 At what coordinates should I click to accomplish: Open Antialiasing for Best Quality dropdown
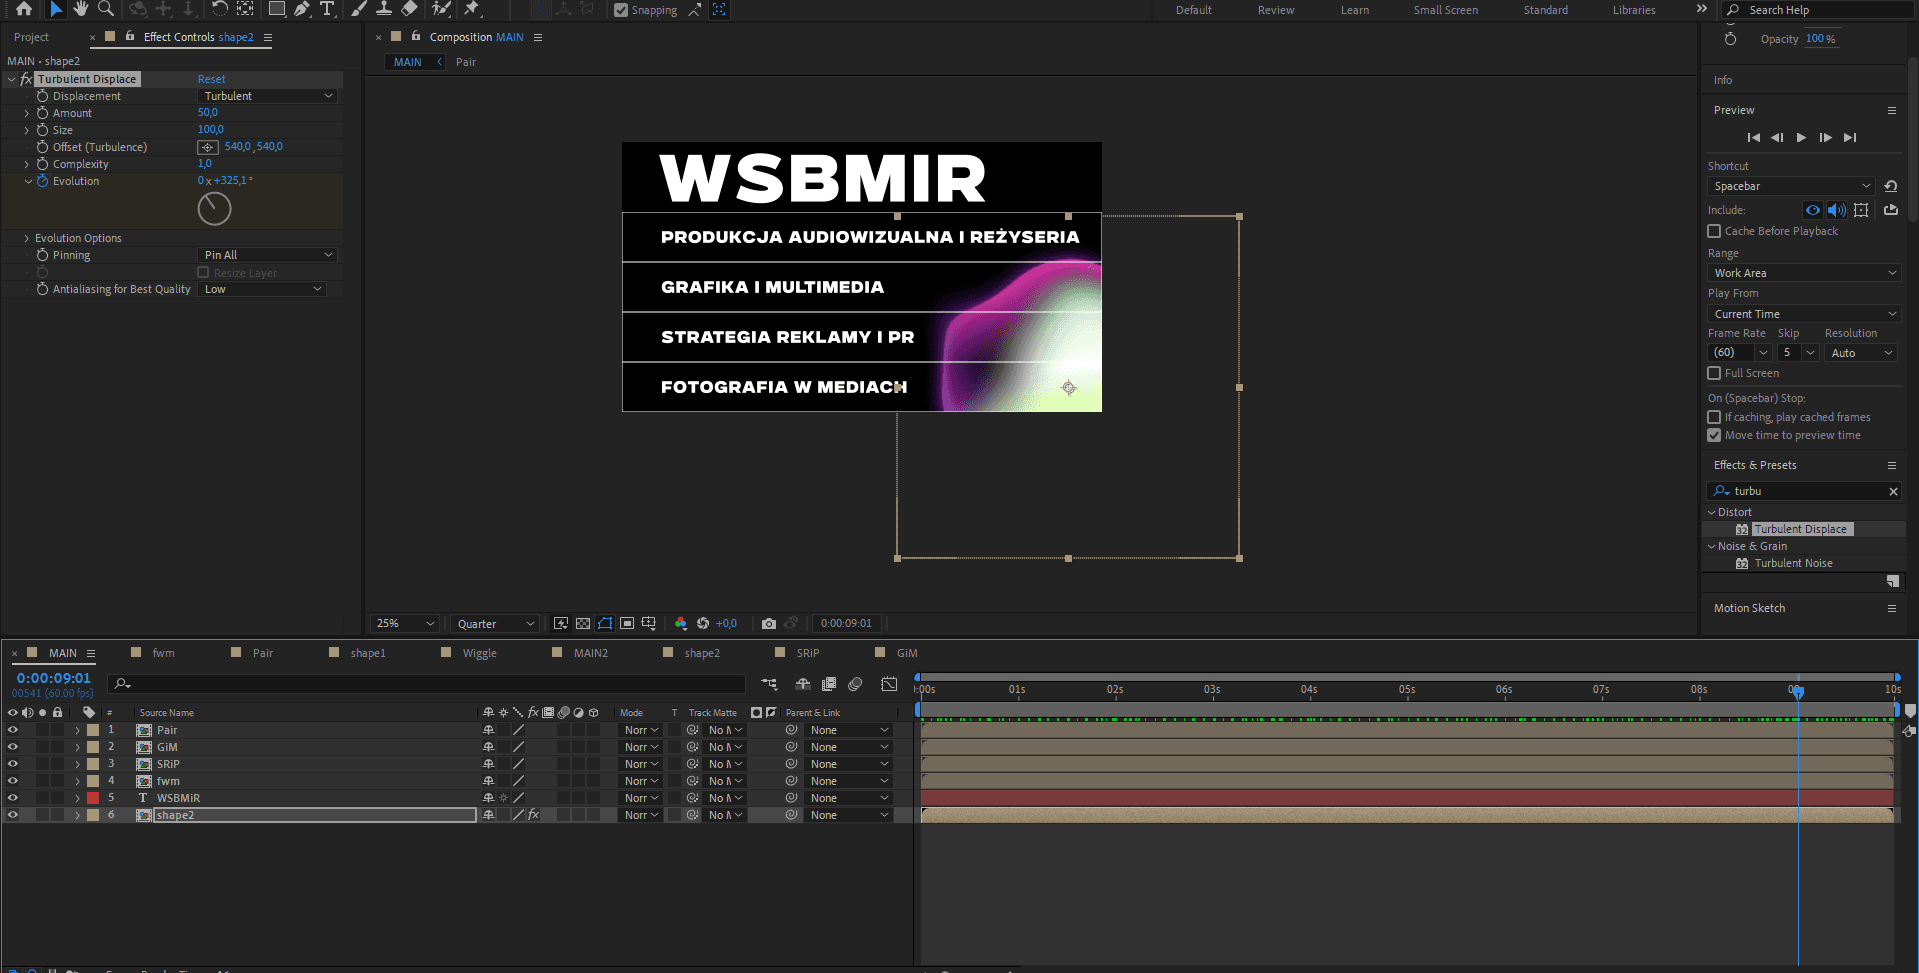(x=262, y=289)
